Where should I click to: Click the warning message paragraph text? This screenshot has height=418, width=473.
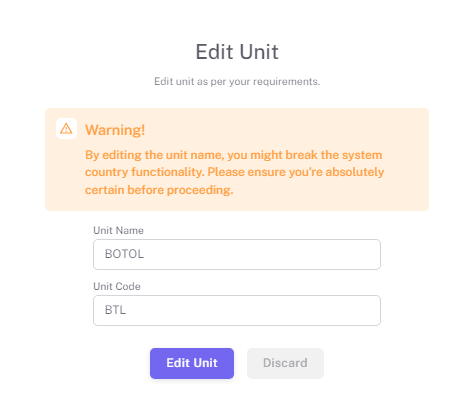[x=234, y=172]
